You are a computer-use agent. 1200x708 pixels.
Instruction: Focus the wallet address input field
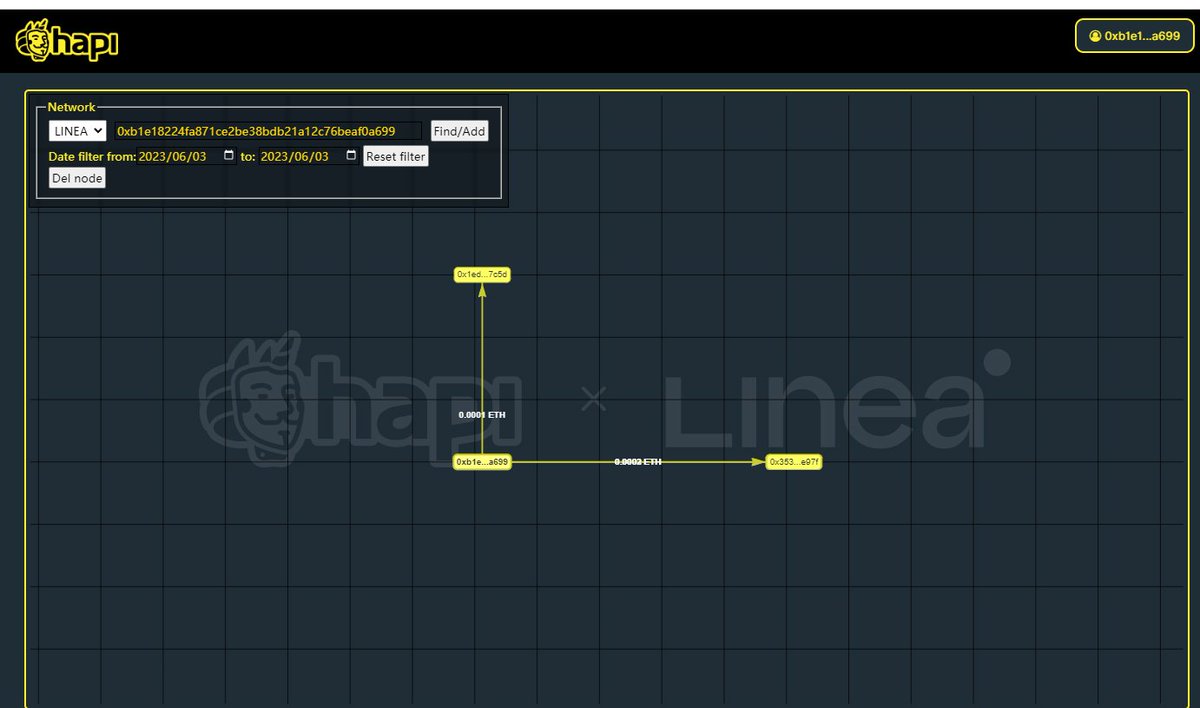coord(268,131)
